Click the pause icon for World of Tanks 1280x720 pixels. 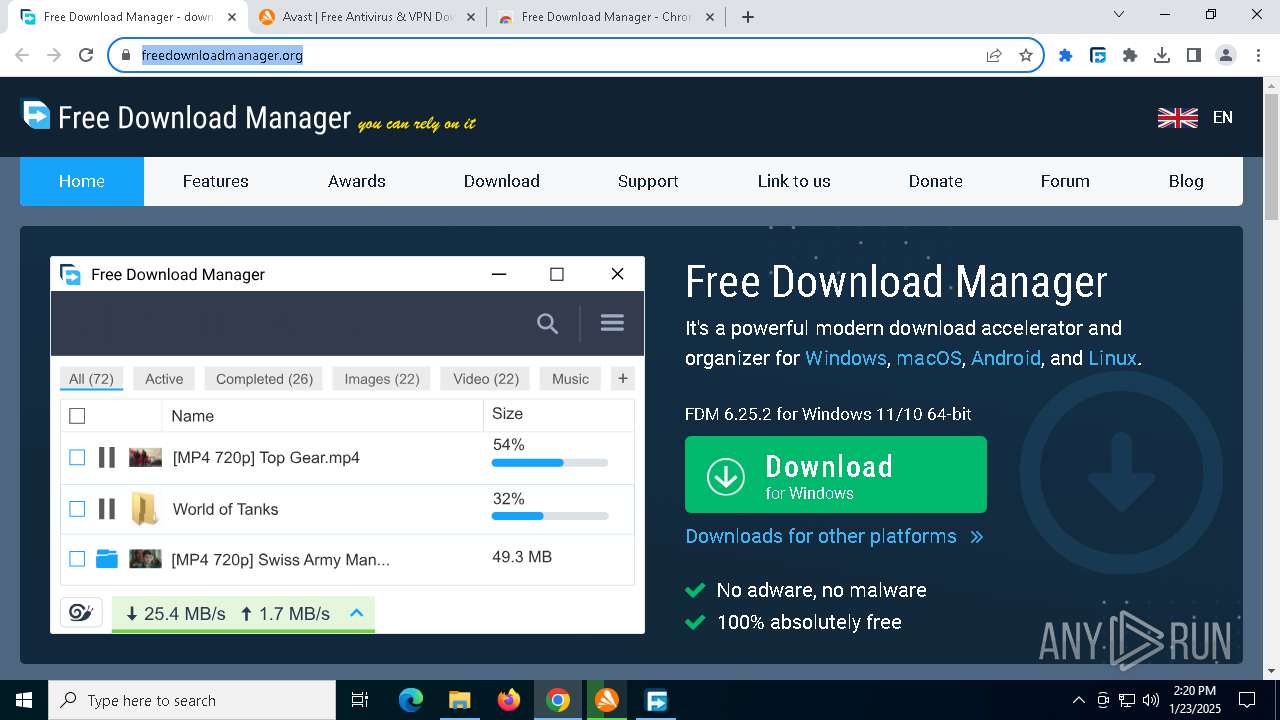[106, 509]
